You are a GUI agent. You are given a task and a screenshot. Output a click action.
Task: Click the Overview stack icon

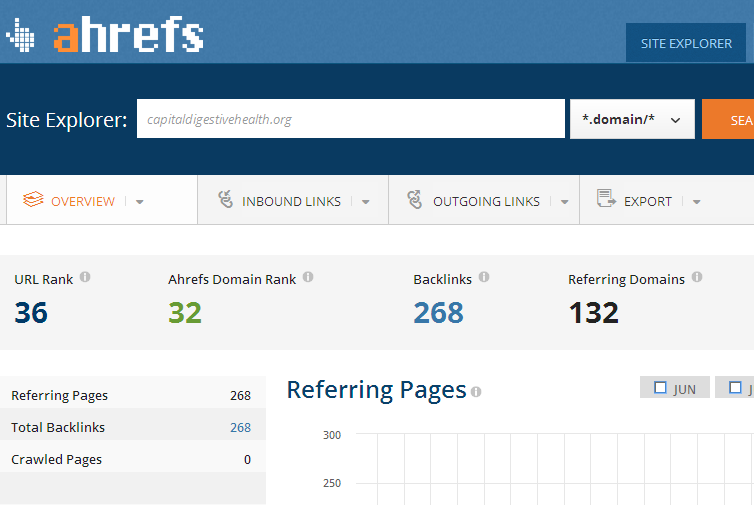point(33,199)
